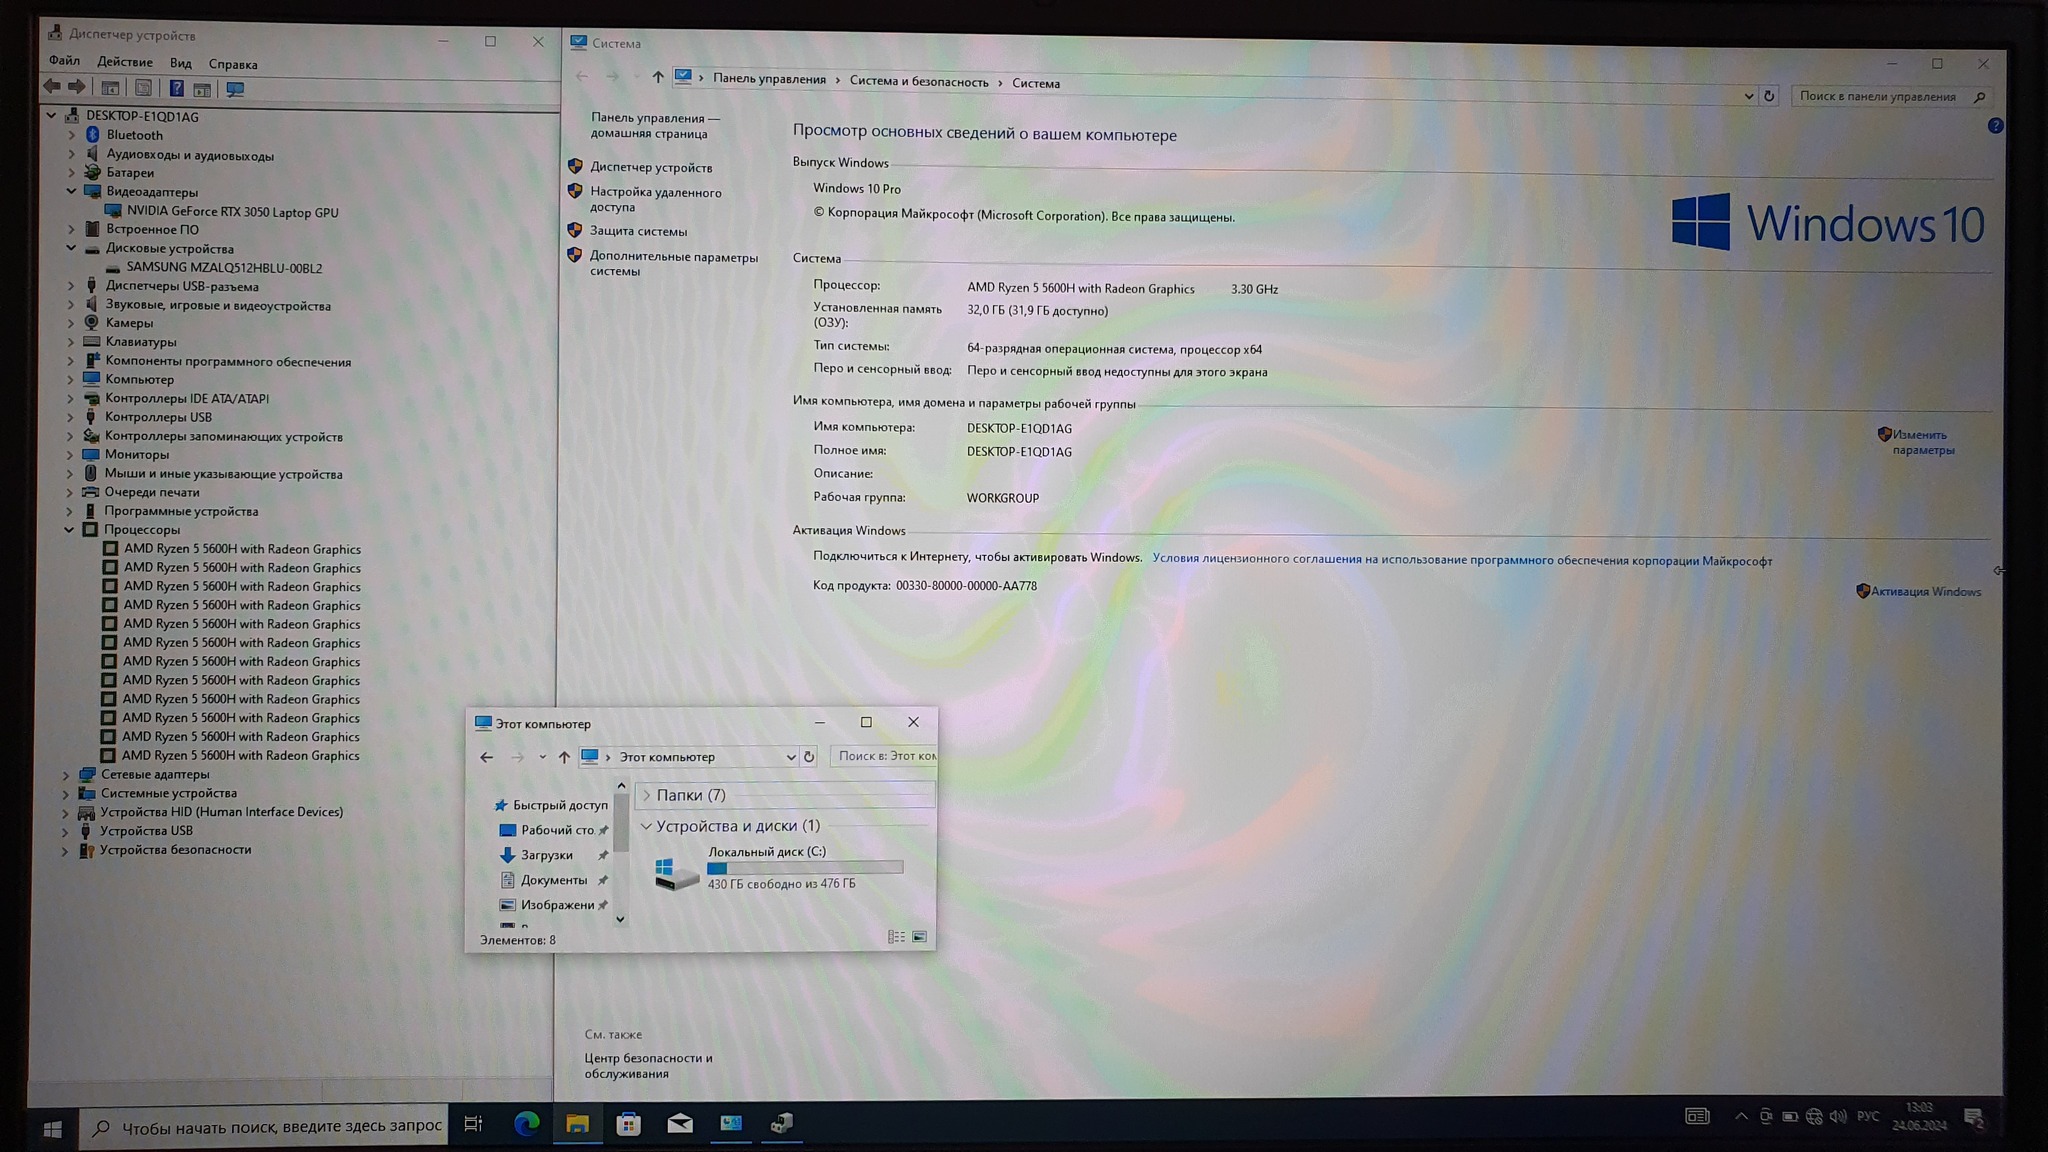Expand the Папки (7) group
The image size is (2048, 1152).
pos(646,795)
